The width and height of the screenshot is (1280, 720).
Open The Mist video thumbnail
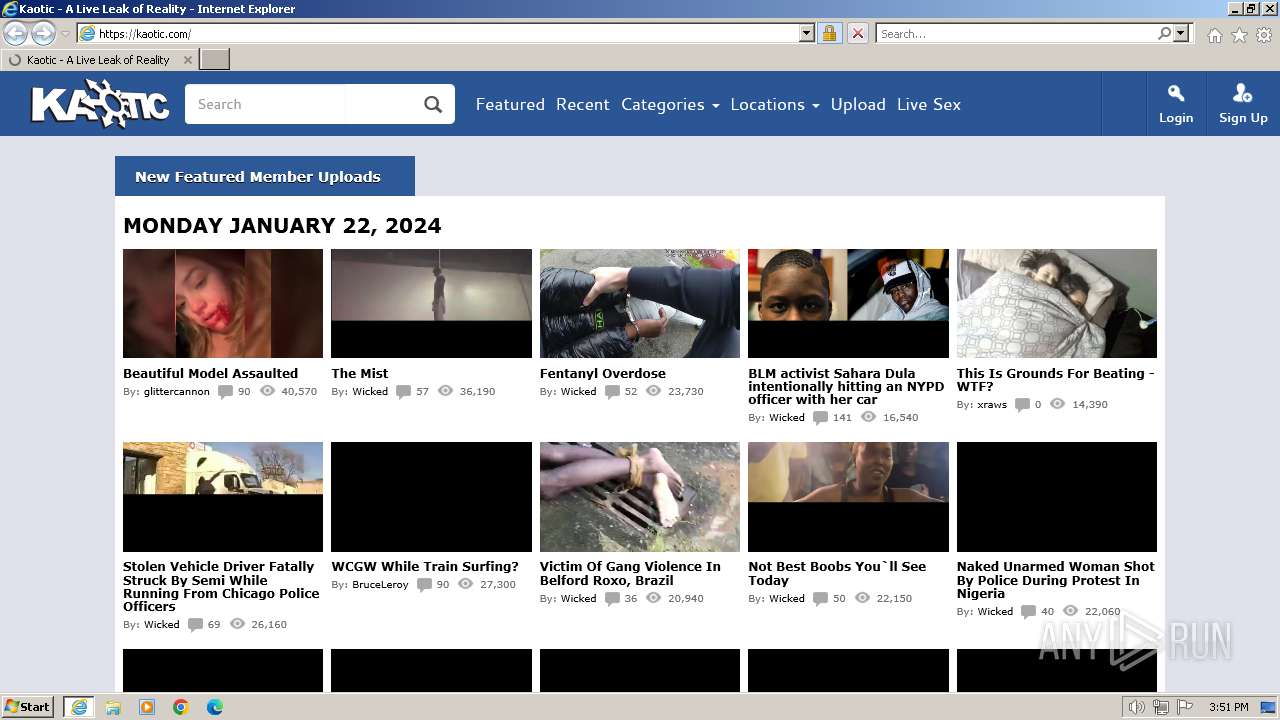tap(431, 303)
